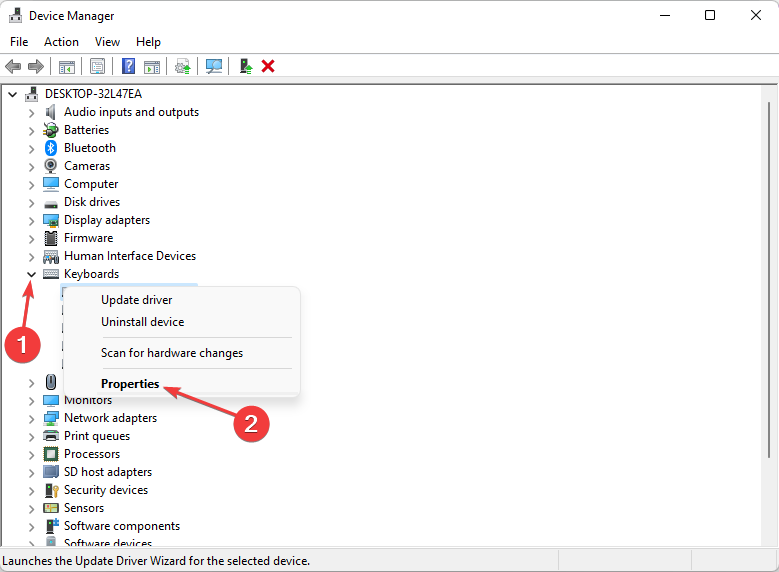Open the View menu
This screenshot has height=572, width=779.
(107, 42)
